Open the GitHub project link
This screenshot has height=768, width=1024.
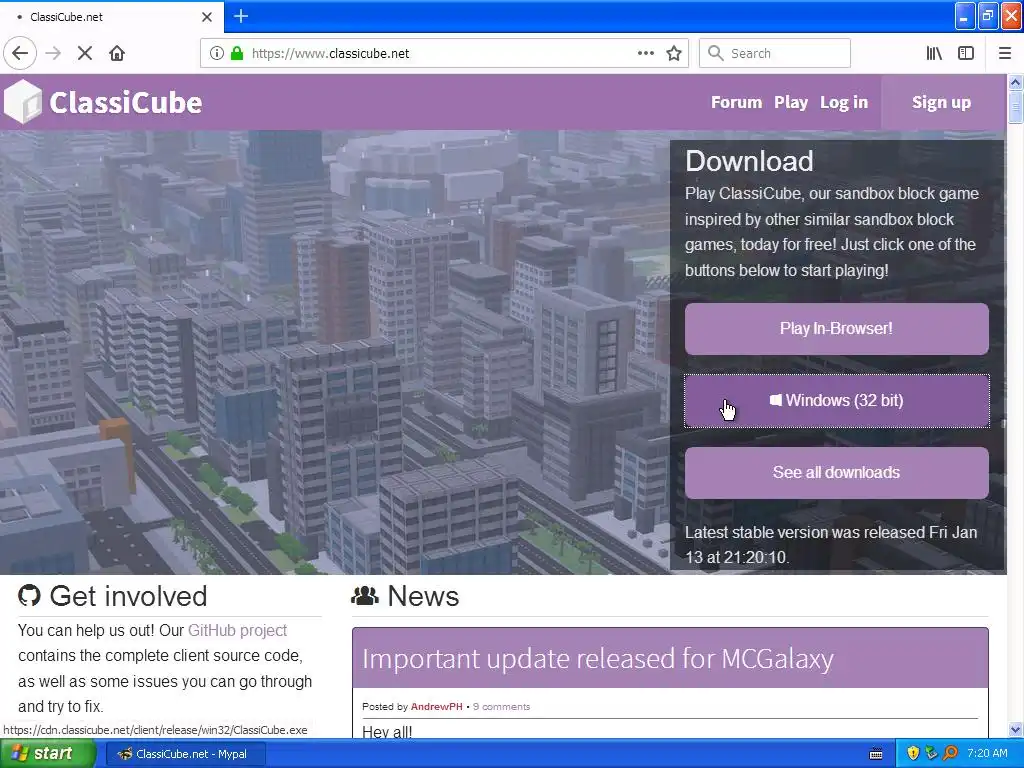(238, 630)
